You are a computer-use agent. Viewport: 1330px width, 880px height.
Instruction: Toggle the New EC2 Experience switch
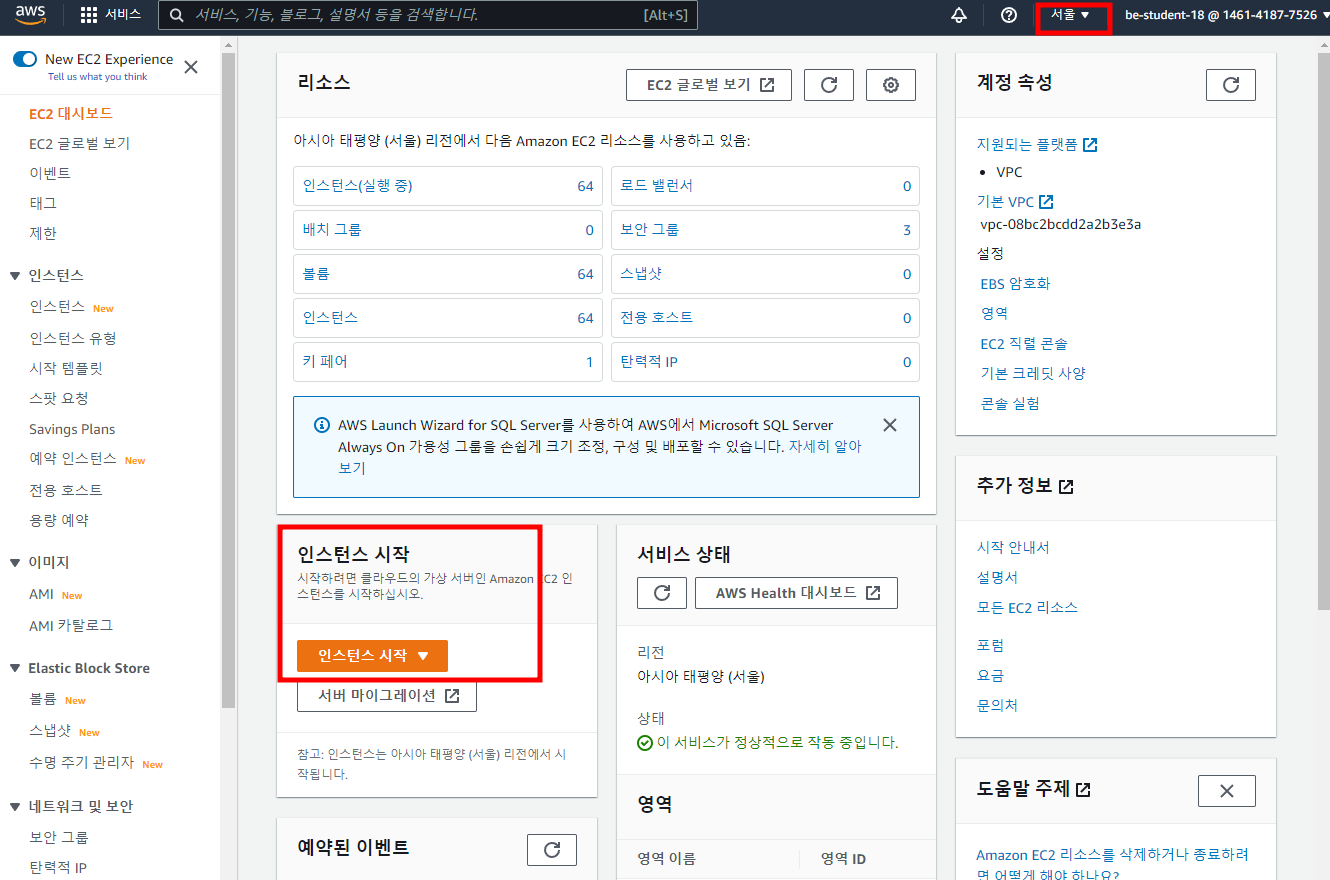click(x=25, y=59)
